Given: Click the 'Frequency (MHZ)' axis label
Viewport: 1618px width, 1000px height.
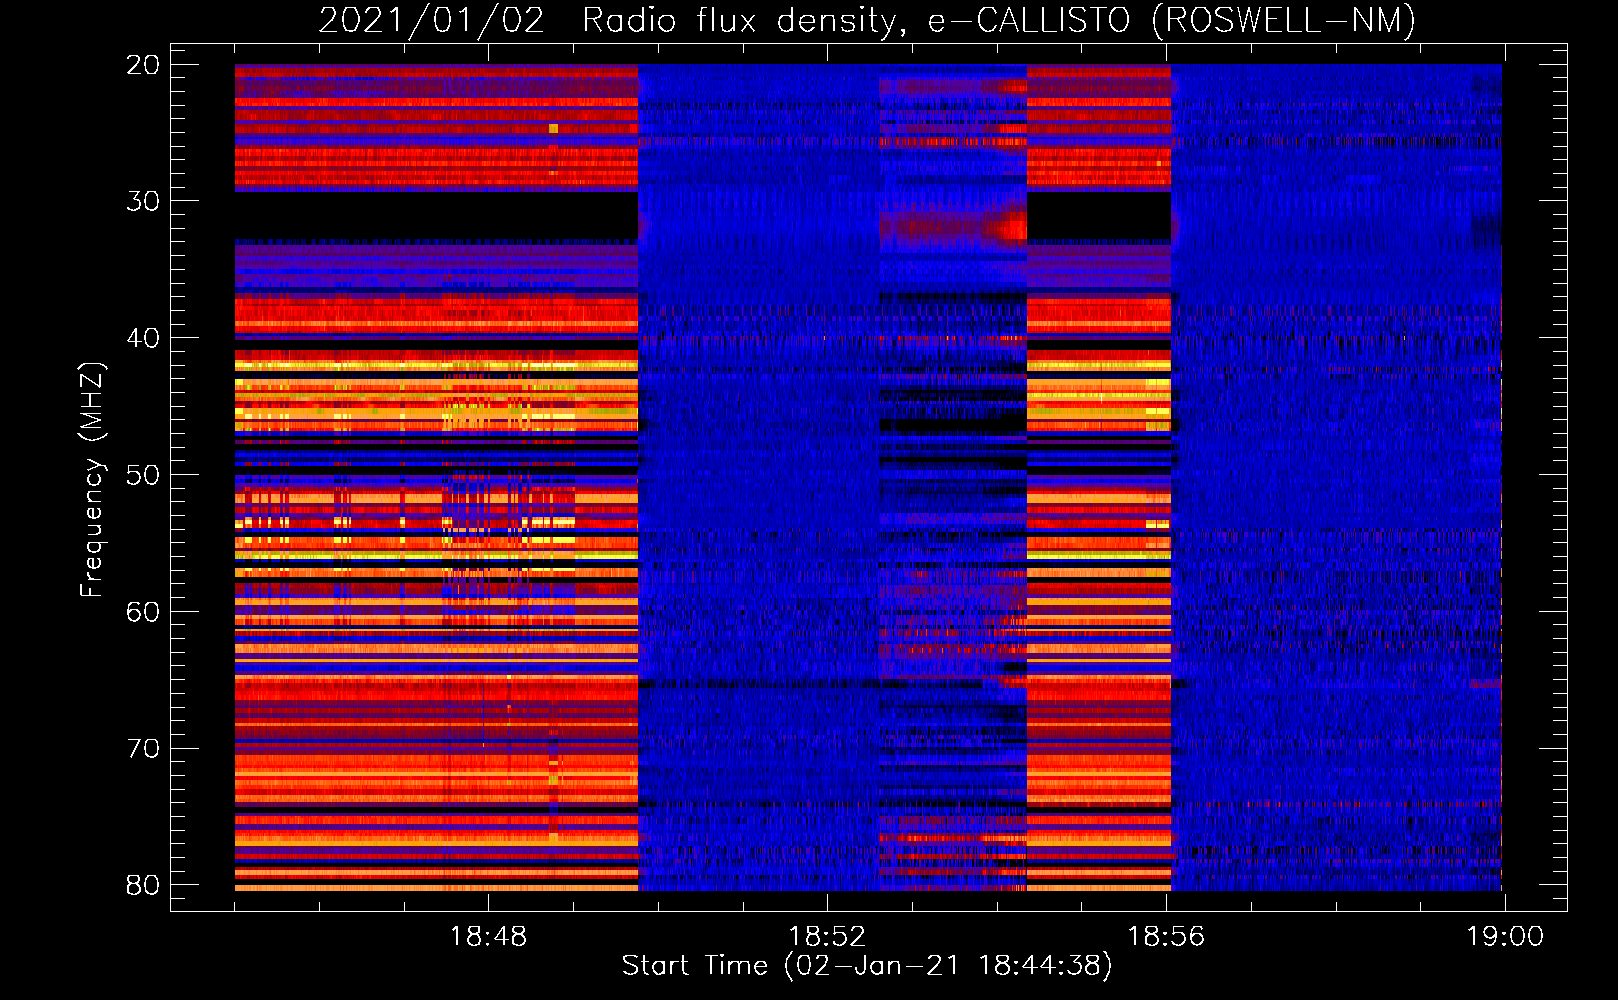Looking at the screenshot, I should click(x=92, y=480).
